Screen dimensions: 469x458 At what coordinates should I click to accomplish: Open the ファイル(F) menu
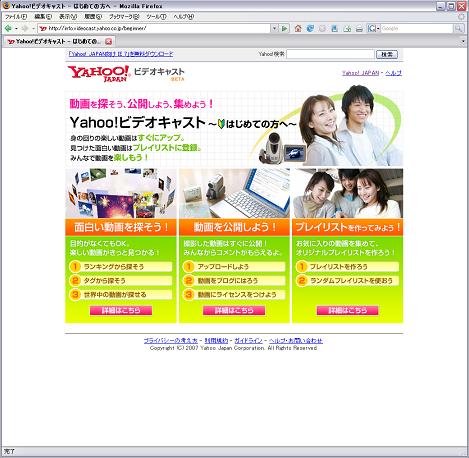pos(16,17)
